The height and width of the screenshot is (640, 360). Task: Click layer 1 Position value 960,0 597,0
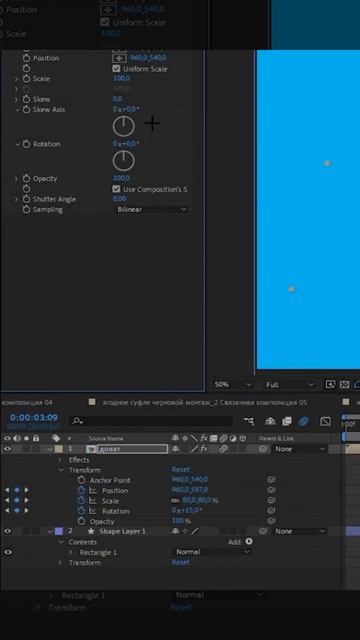[x=190, y=490]
